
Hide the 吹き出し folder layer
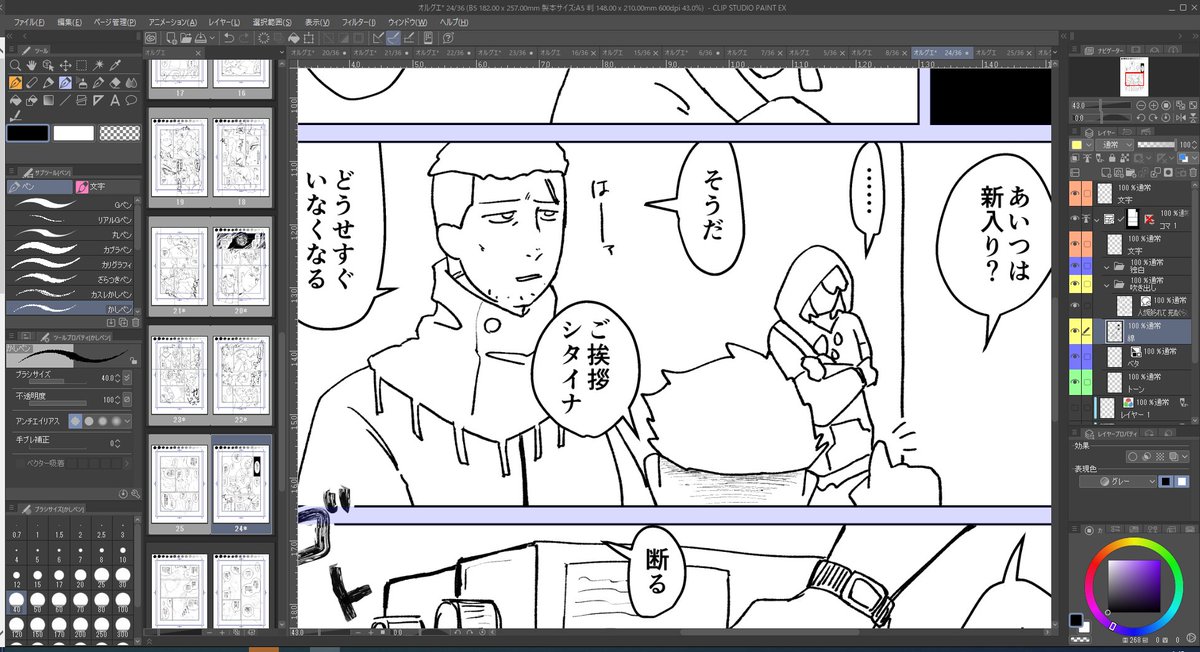[x=1076, y=284]
